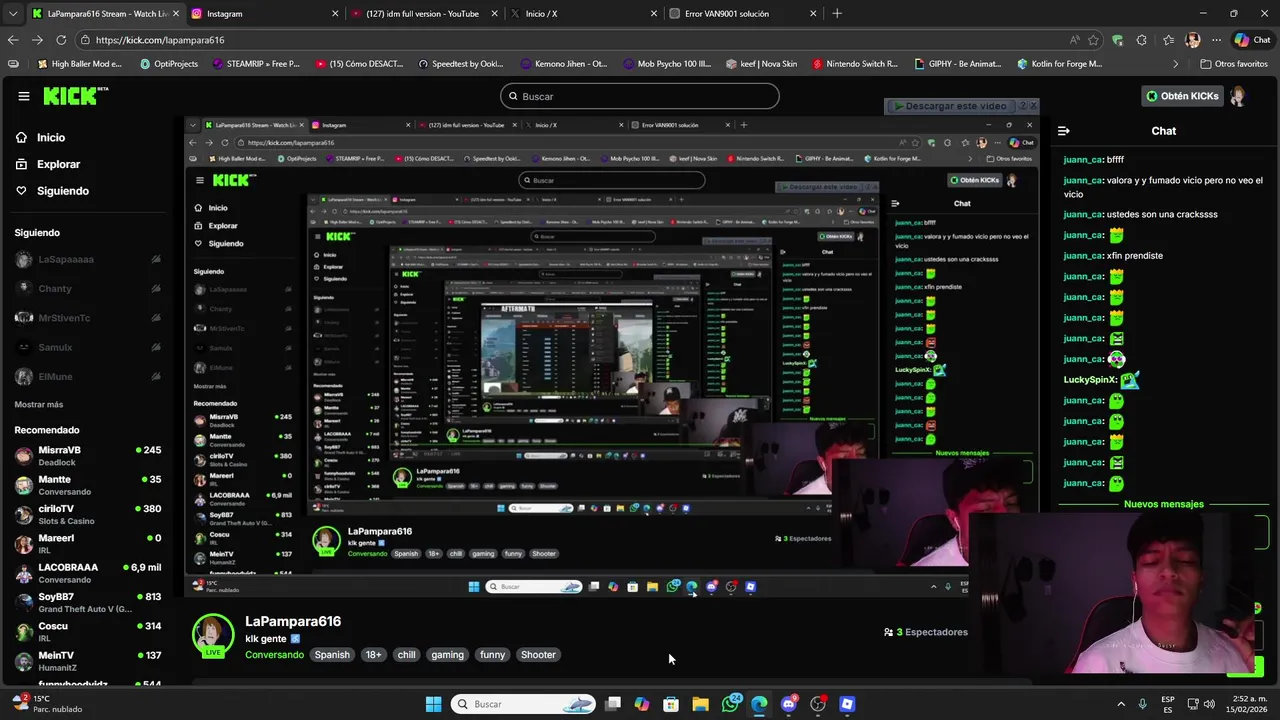The image size is (1280, 720).
Task: Click the 3 Espectadores viewer count
Action: pos(926,632)
